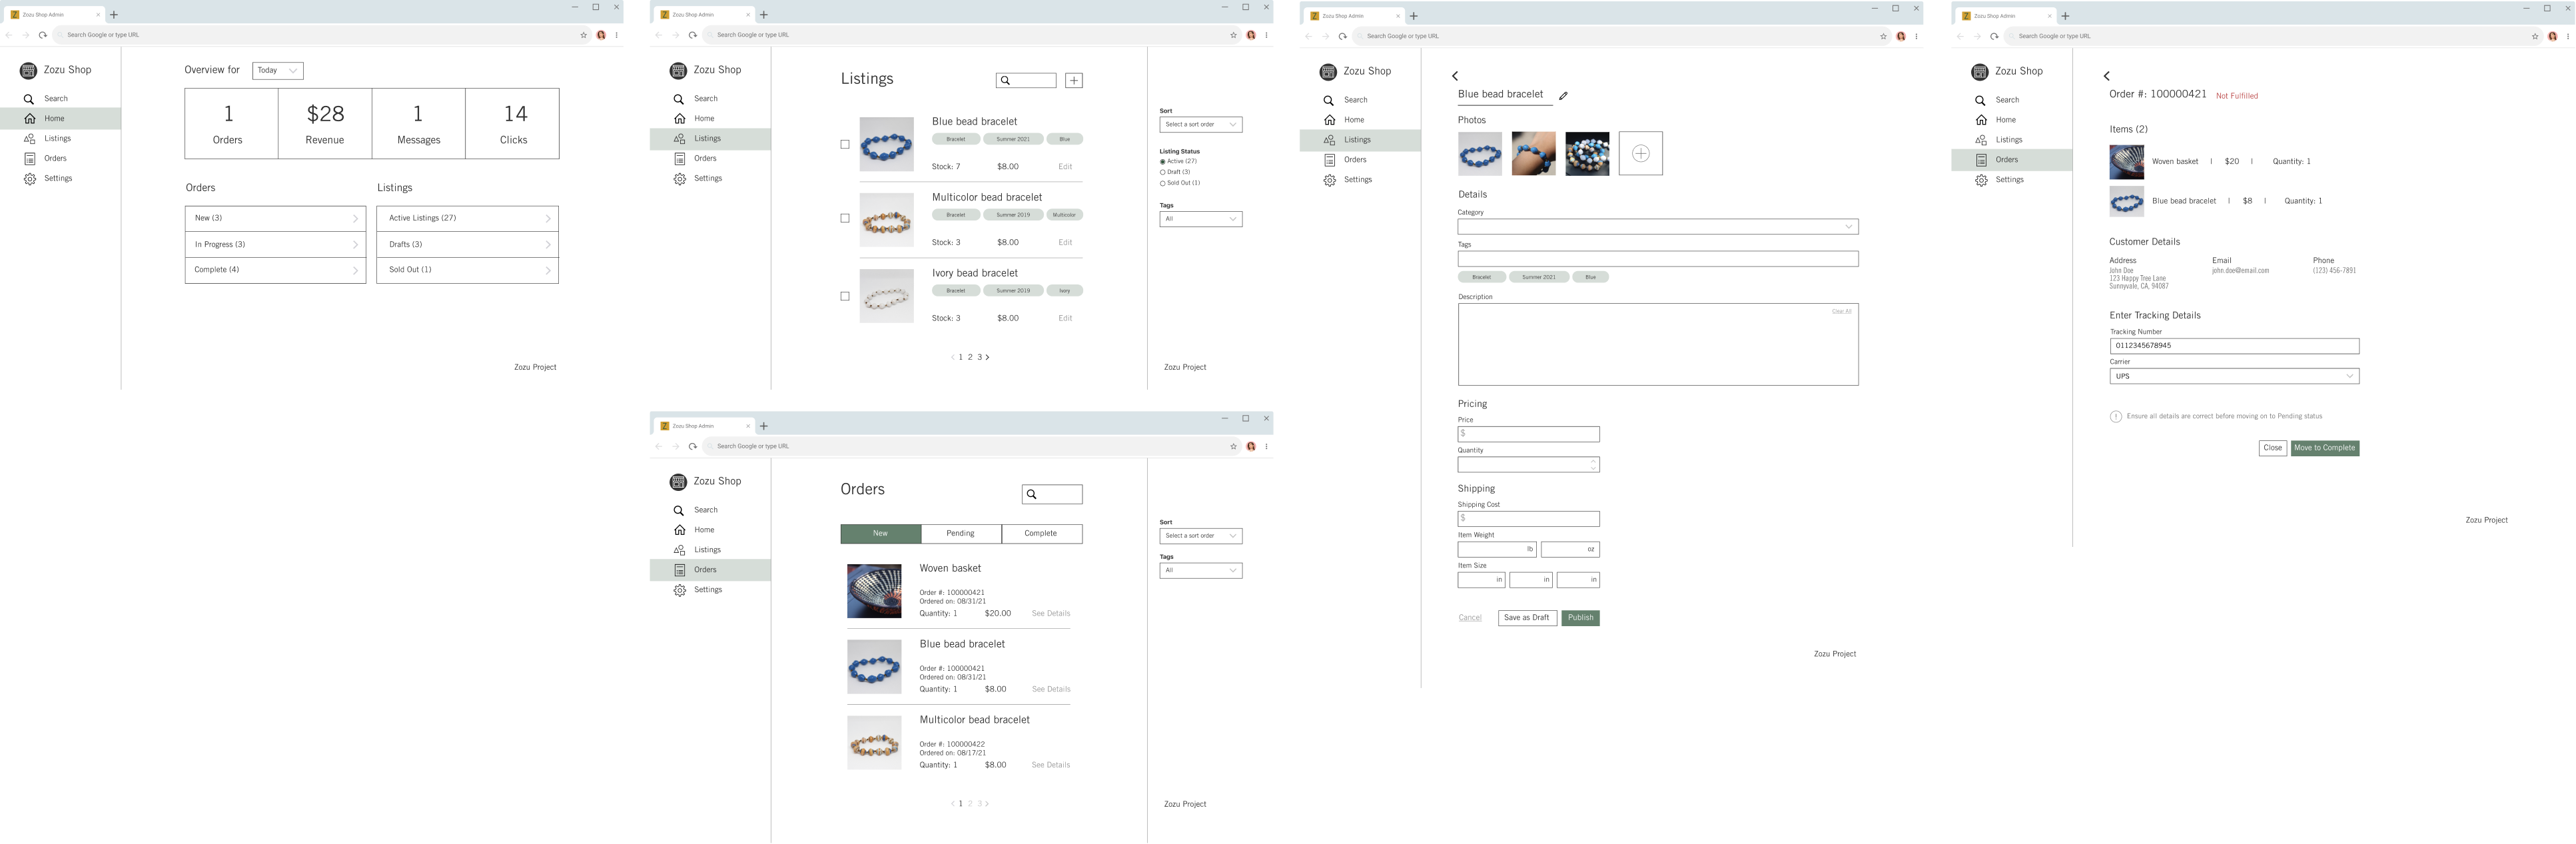Switch to the Pending orders tab
This screenshot has width=2576, height=844.
[x=961, y=533]
